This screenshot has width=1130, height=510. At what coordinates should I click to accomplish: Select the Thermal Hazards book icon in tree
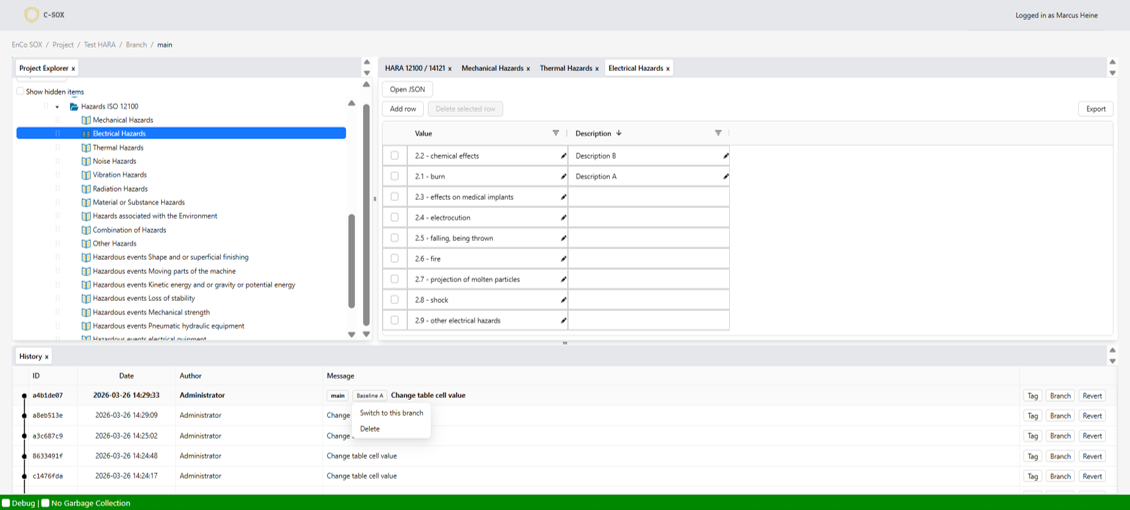tap(86, 148)
